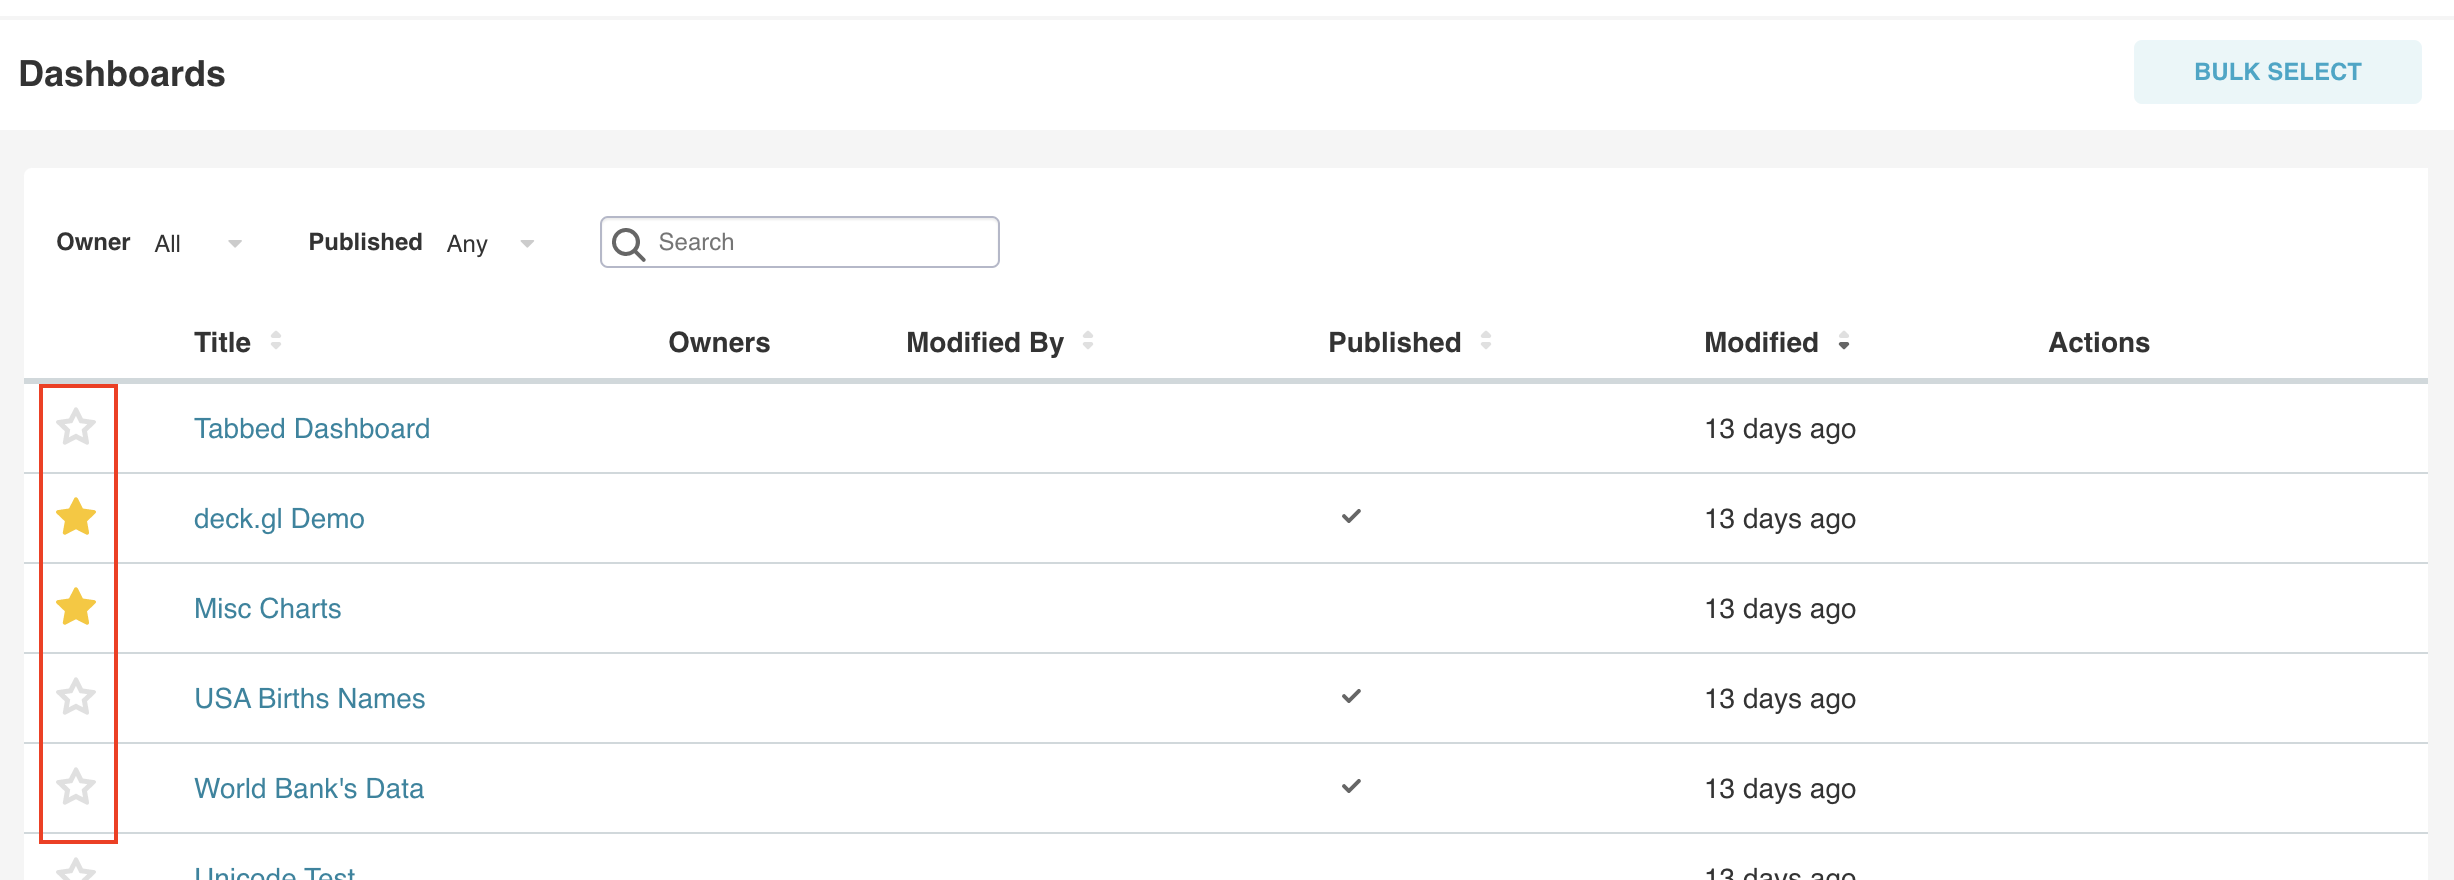Unfavorite the deck.gl Demo dashboard
Viewport: 2454px width, 880px height.
pyautogui.click(x=76, y=518)
